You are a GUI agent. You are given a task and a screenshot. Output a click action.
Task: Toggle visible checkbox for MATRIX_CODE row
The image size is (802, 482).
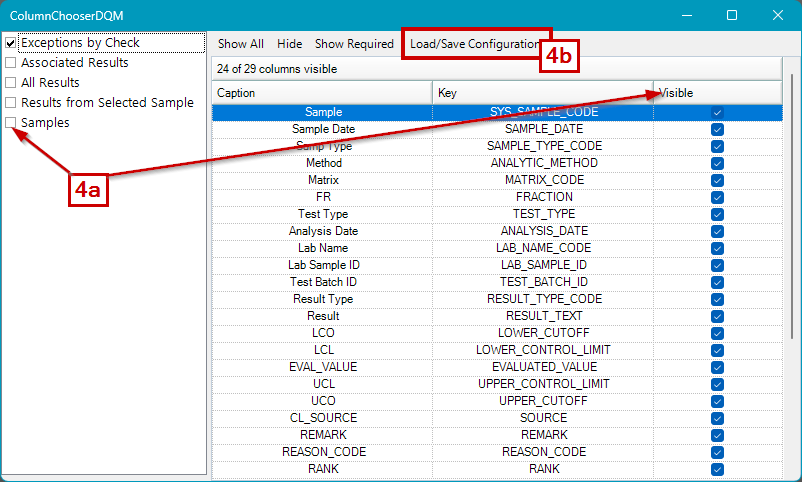(x=717, y=180)
